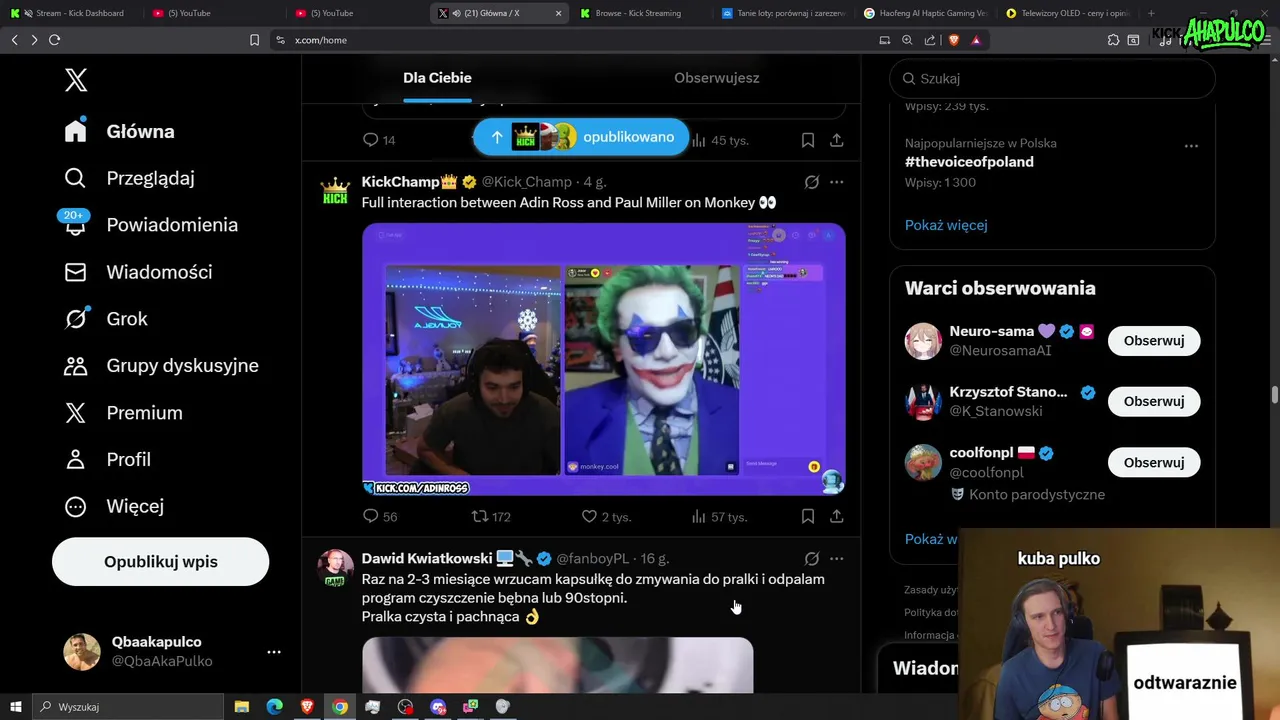Open More options on KickChamp post
The image size is (1280, 720).
pyautogui.click(x=837, y=182)
